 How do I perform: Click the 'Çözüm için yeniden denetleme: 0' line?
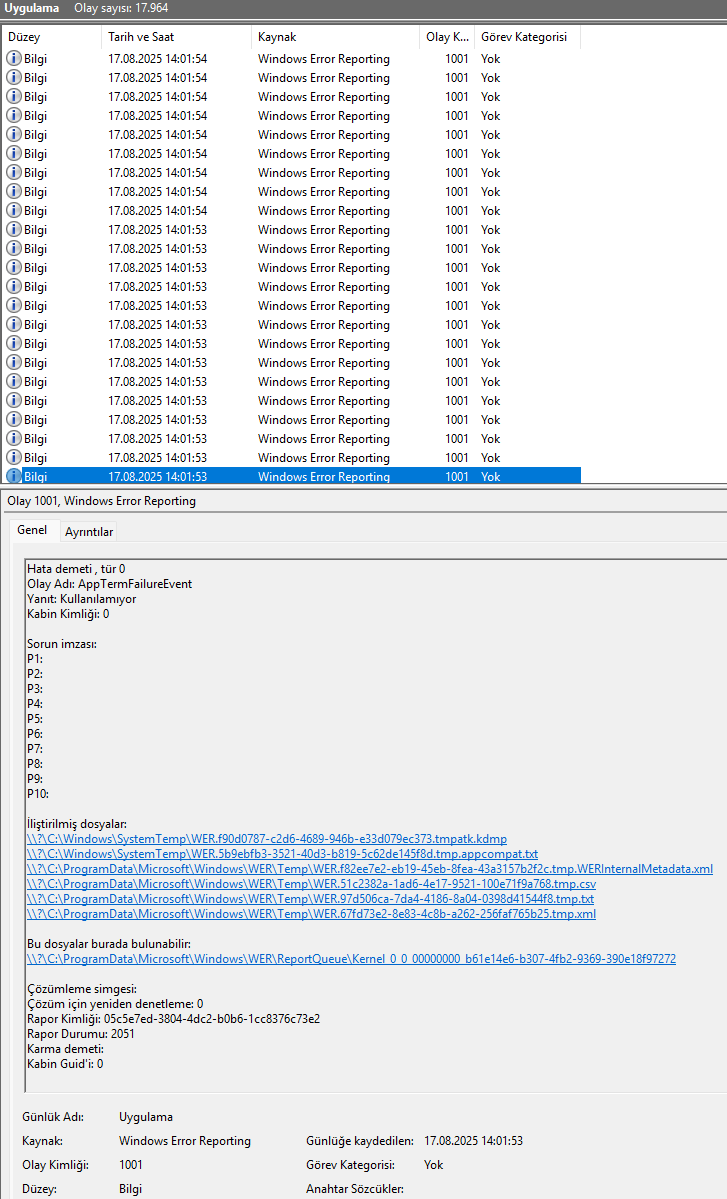[115, 1004]
